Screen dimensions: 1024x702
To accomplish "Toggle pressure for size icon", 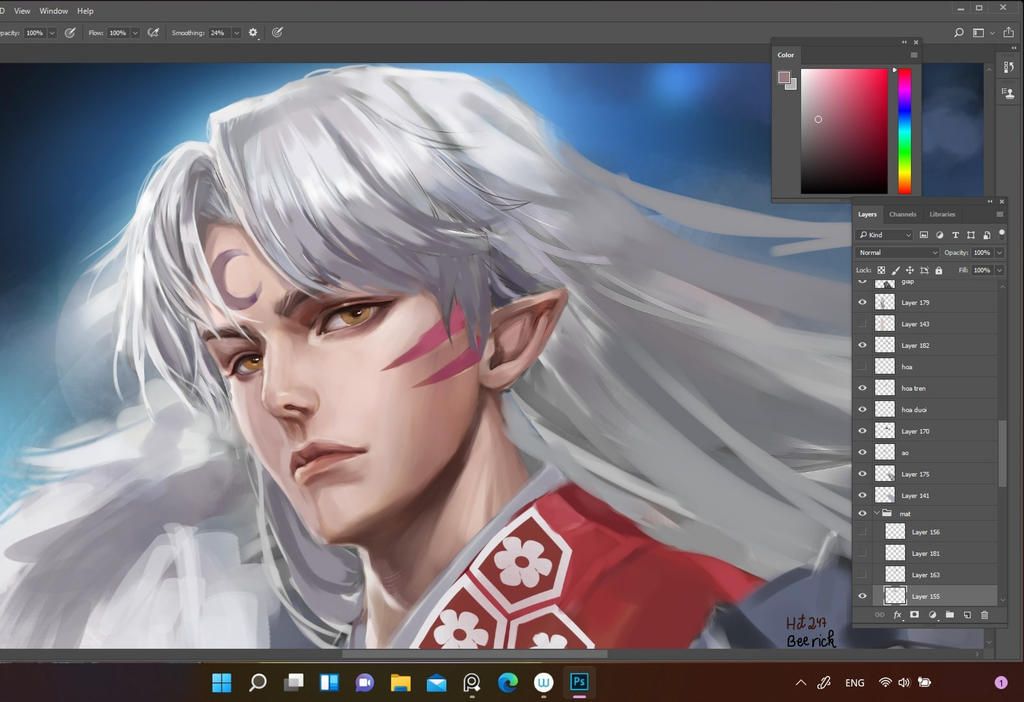I will pos(278,33).
